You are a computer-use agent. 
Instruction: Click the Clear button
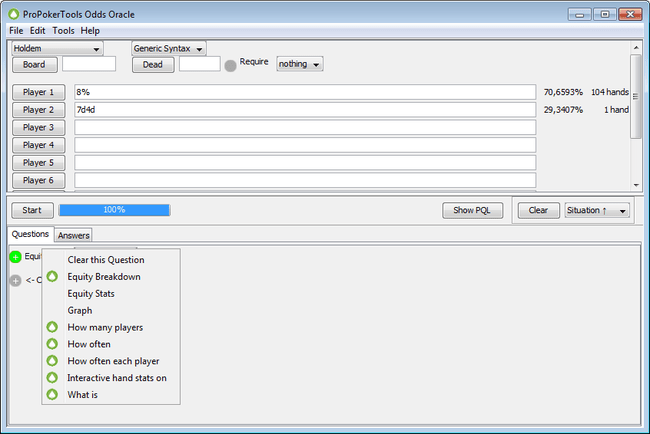tap(538, 210)
